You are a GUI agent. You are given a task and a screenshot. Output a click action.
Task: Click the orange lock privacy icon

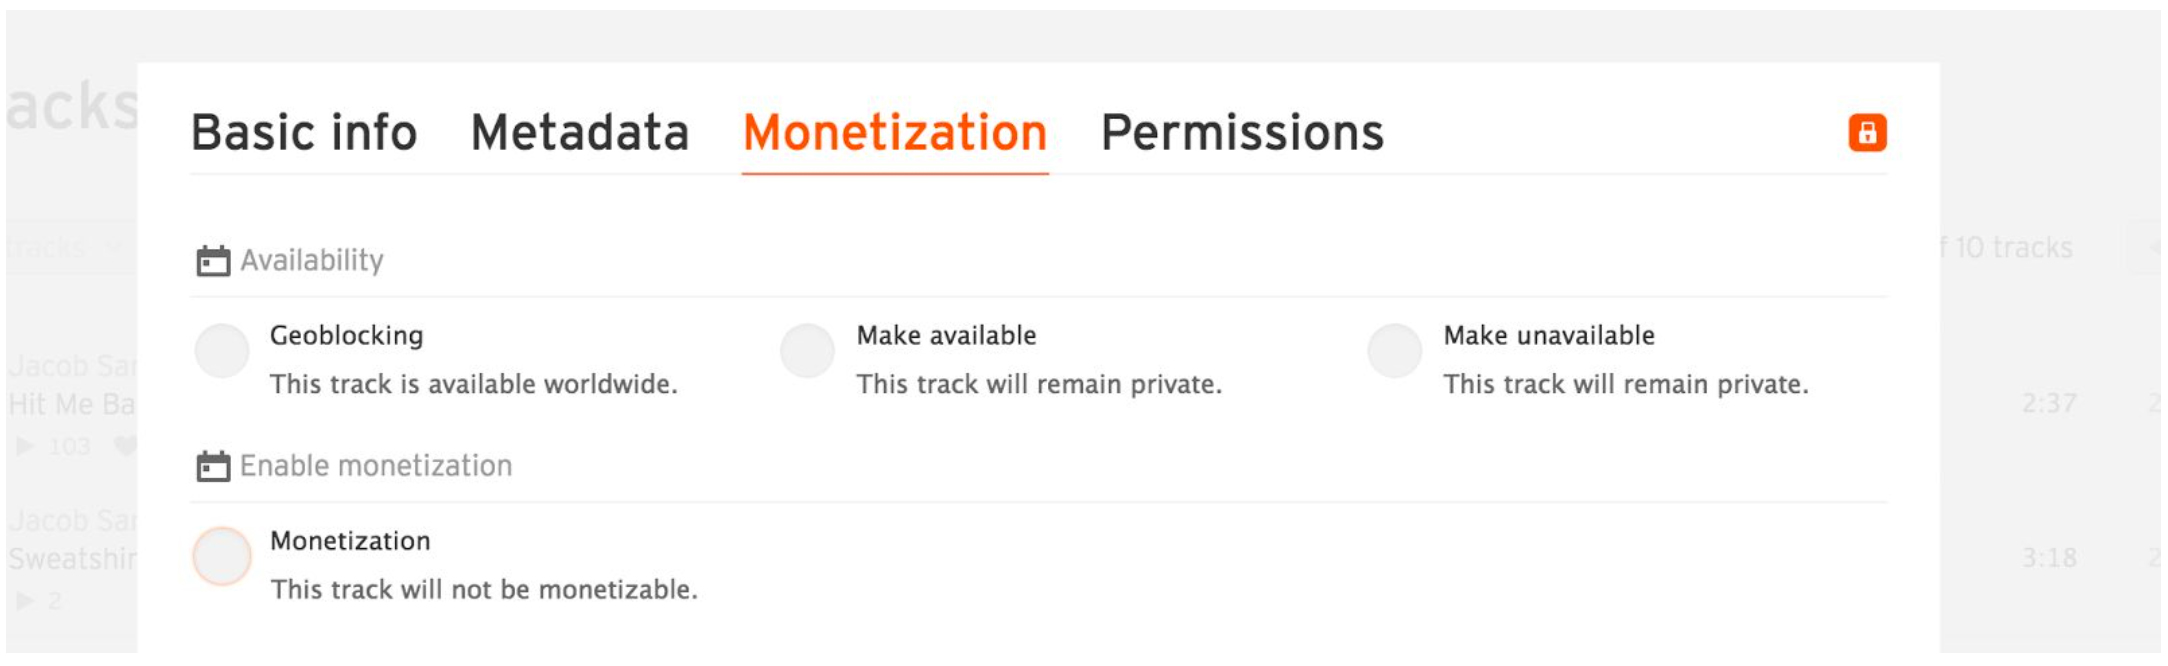point(1866,132)
